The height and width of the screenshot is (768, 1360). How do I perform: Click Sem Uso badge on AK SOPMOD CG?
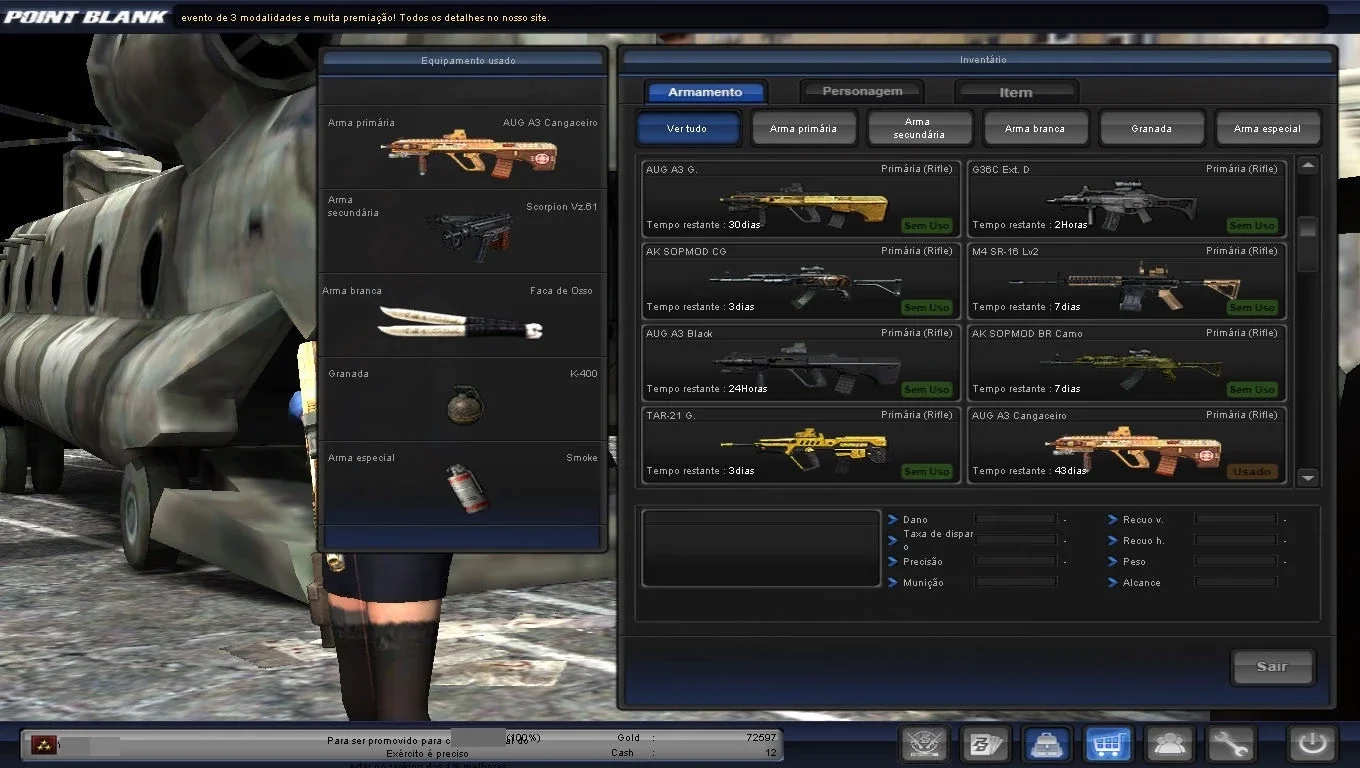click(x=927, y=308)
